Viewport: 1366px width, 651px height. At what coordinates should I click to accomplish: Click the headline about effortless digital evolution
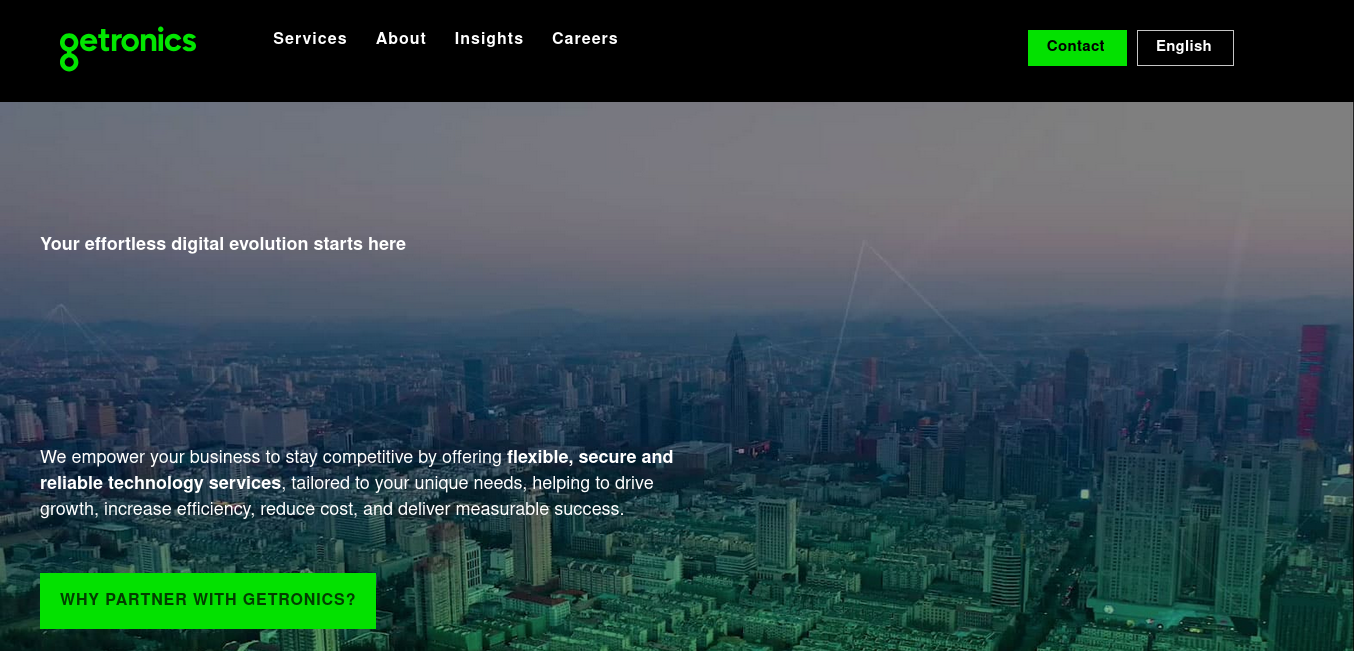223,244
